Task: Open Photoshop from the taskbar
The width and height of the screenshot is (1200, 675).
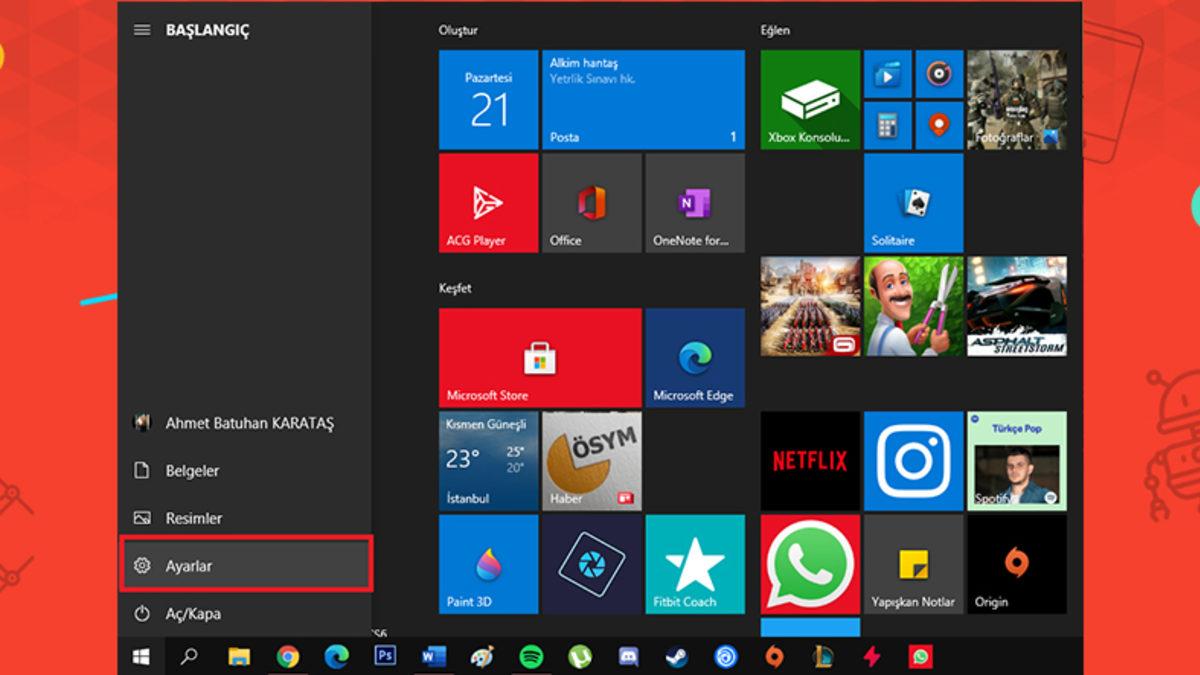Action: coord(384,658)
